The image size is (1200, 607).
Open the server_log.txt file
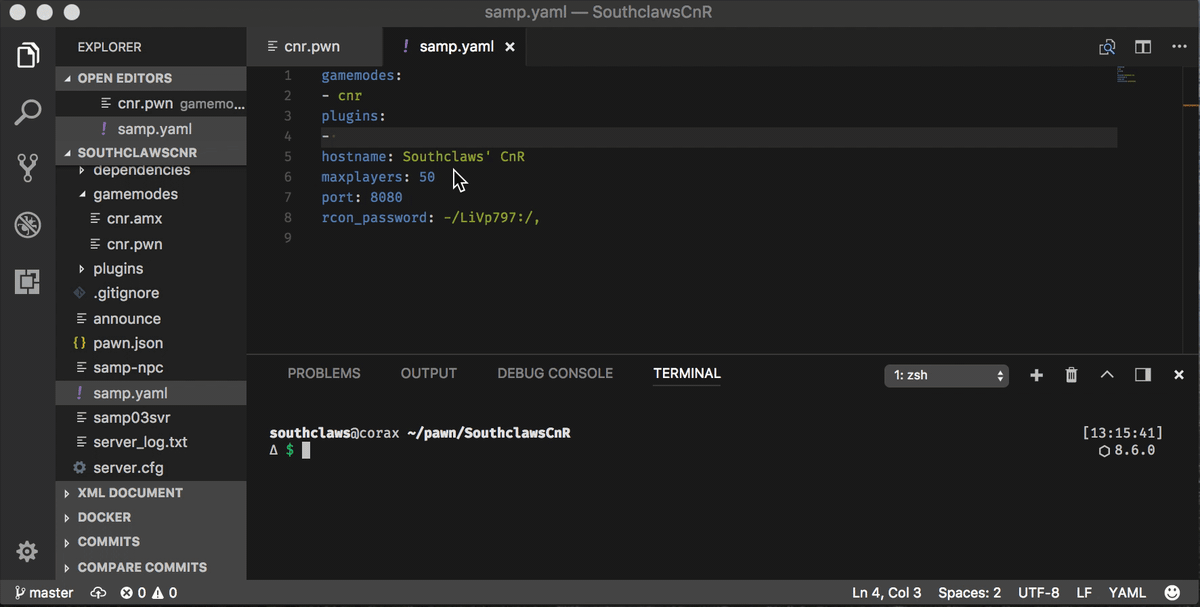tap(151, 442)
